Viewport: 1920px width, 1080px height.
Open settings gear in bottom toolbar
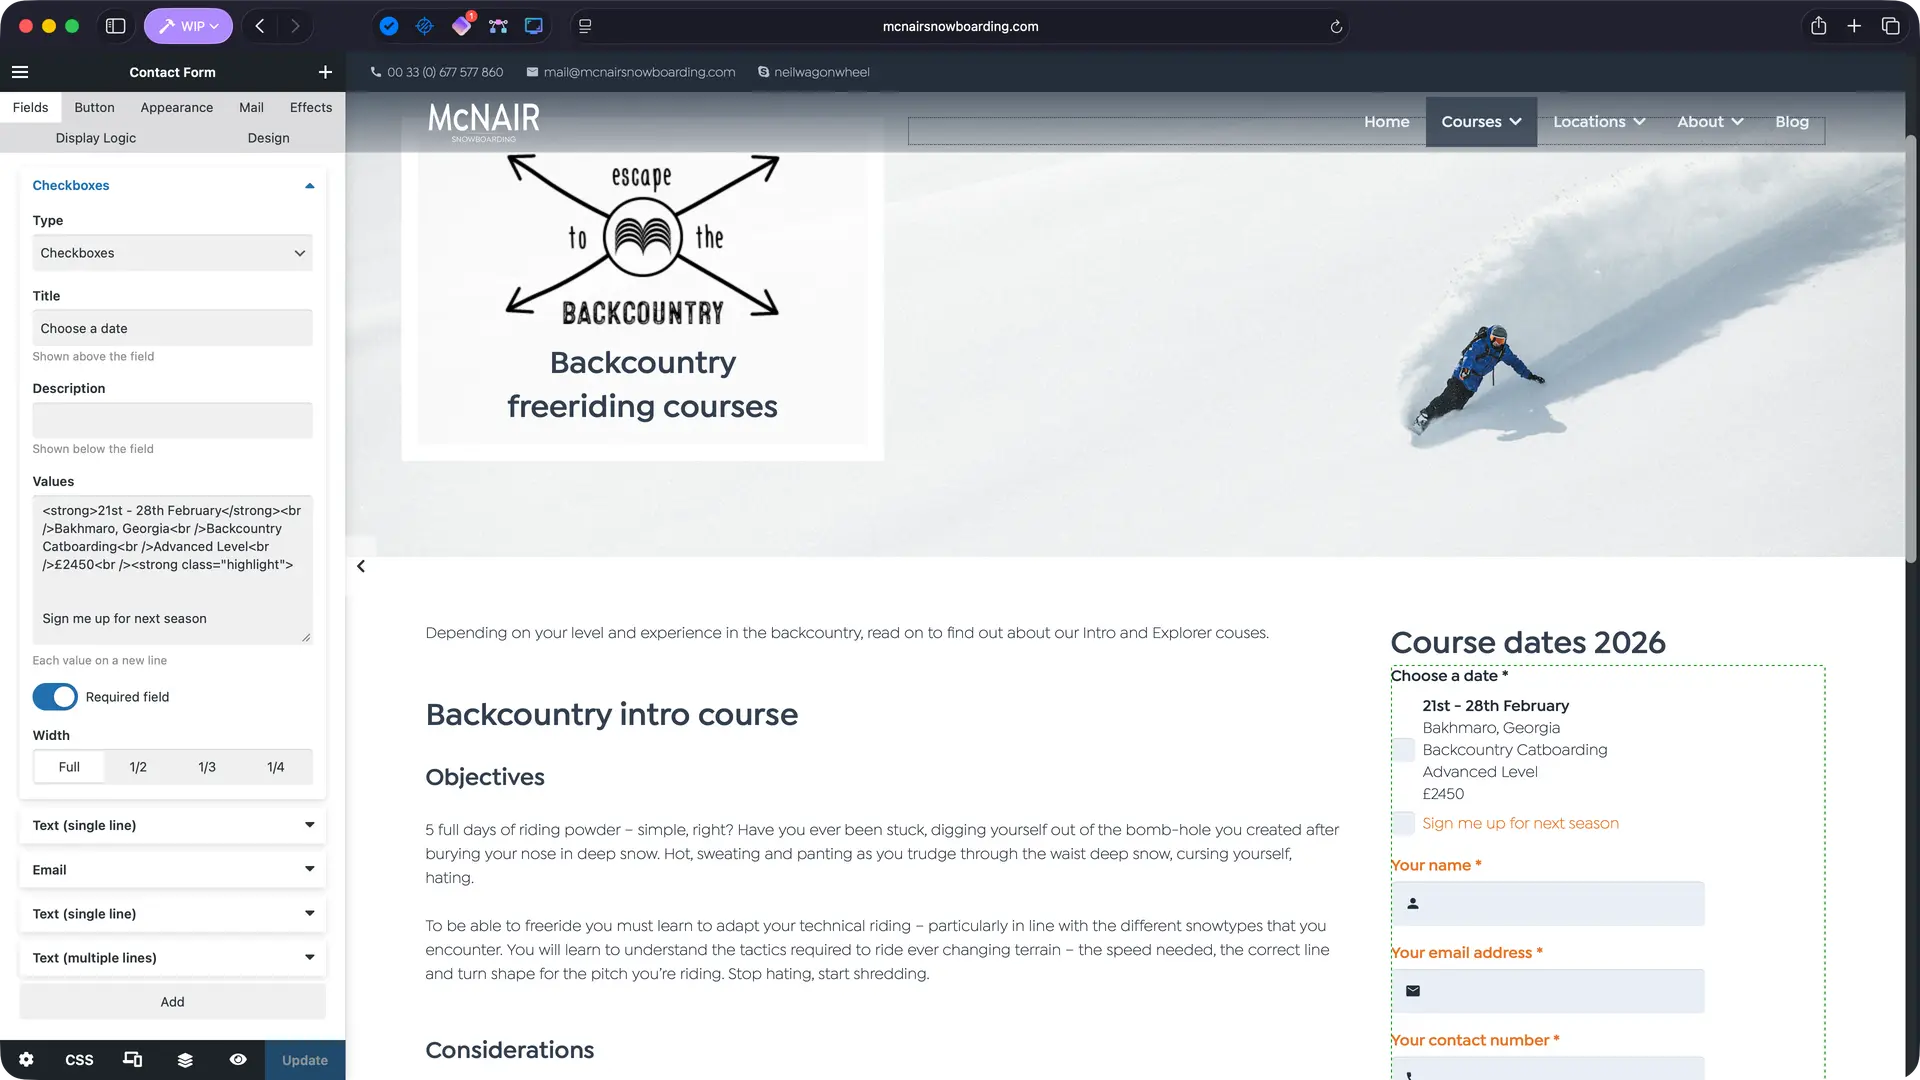26,1060
